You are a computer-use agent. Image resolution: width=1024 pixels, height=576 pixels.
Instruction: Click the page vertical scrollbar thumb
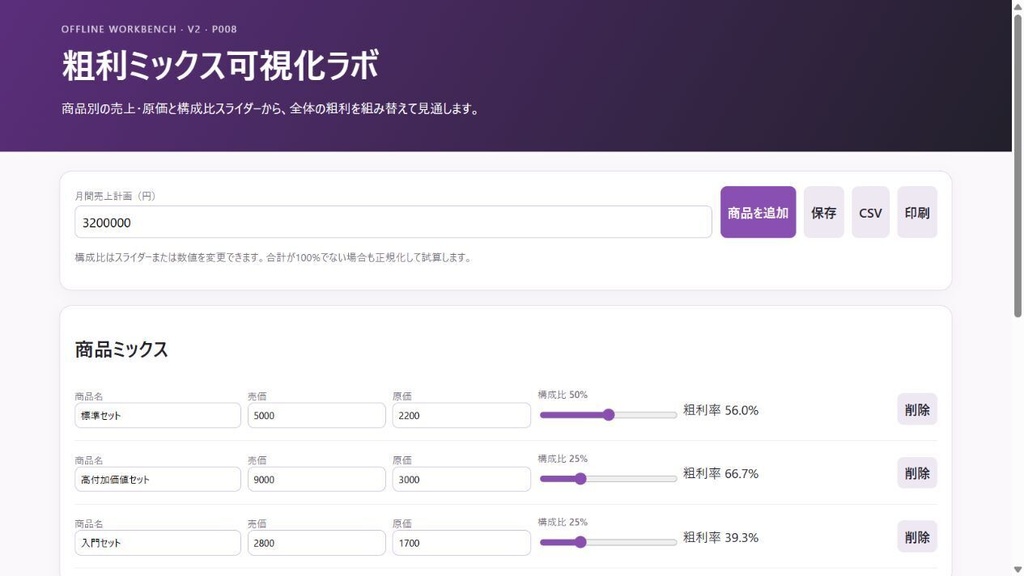click(x=1017, y=165)
